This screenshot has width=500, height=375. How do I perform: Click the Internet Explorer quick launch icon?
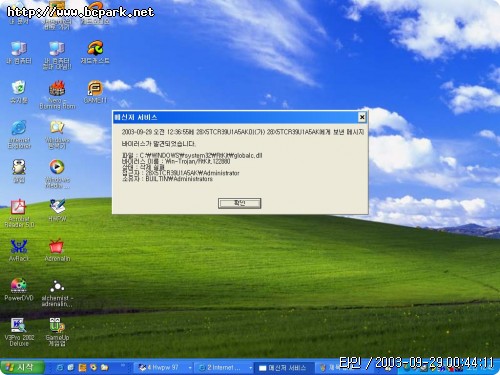(60, 368)
